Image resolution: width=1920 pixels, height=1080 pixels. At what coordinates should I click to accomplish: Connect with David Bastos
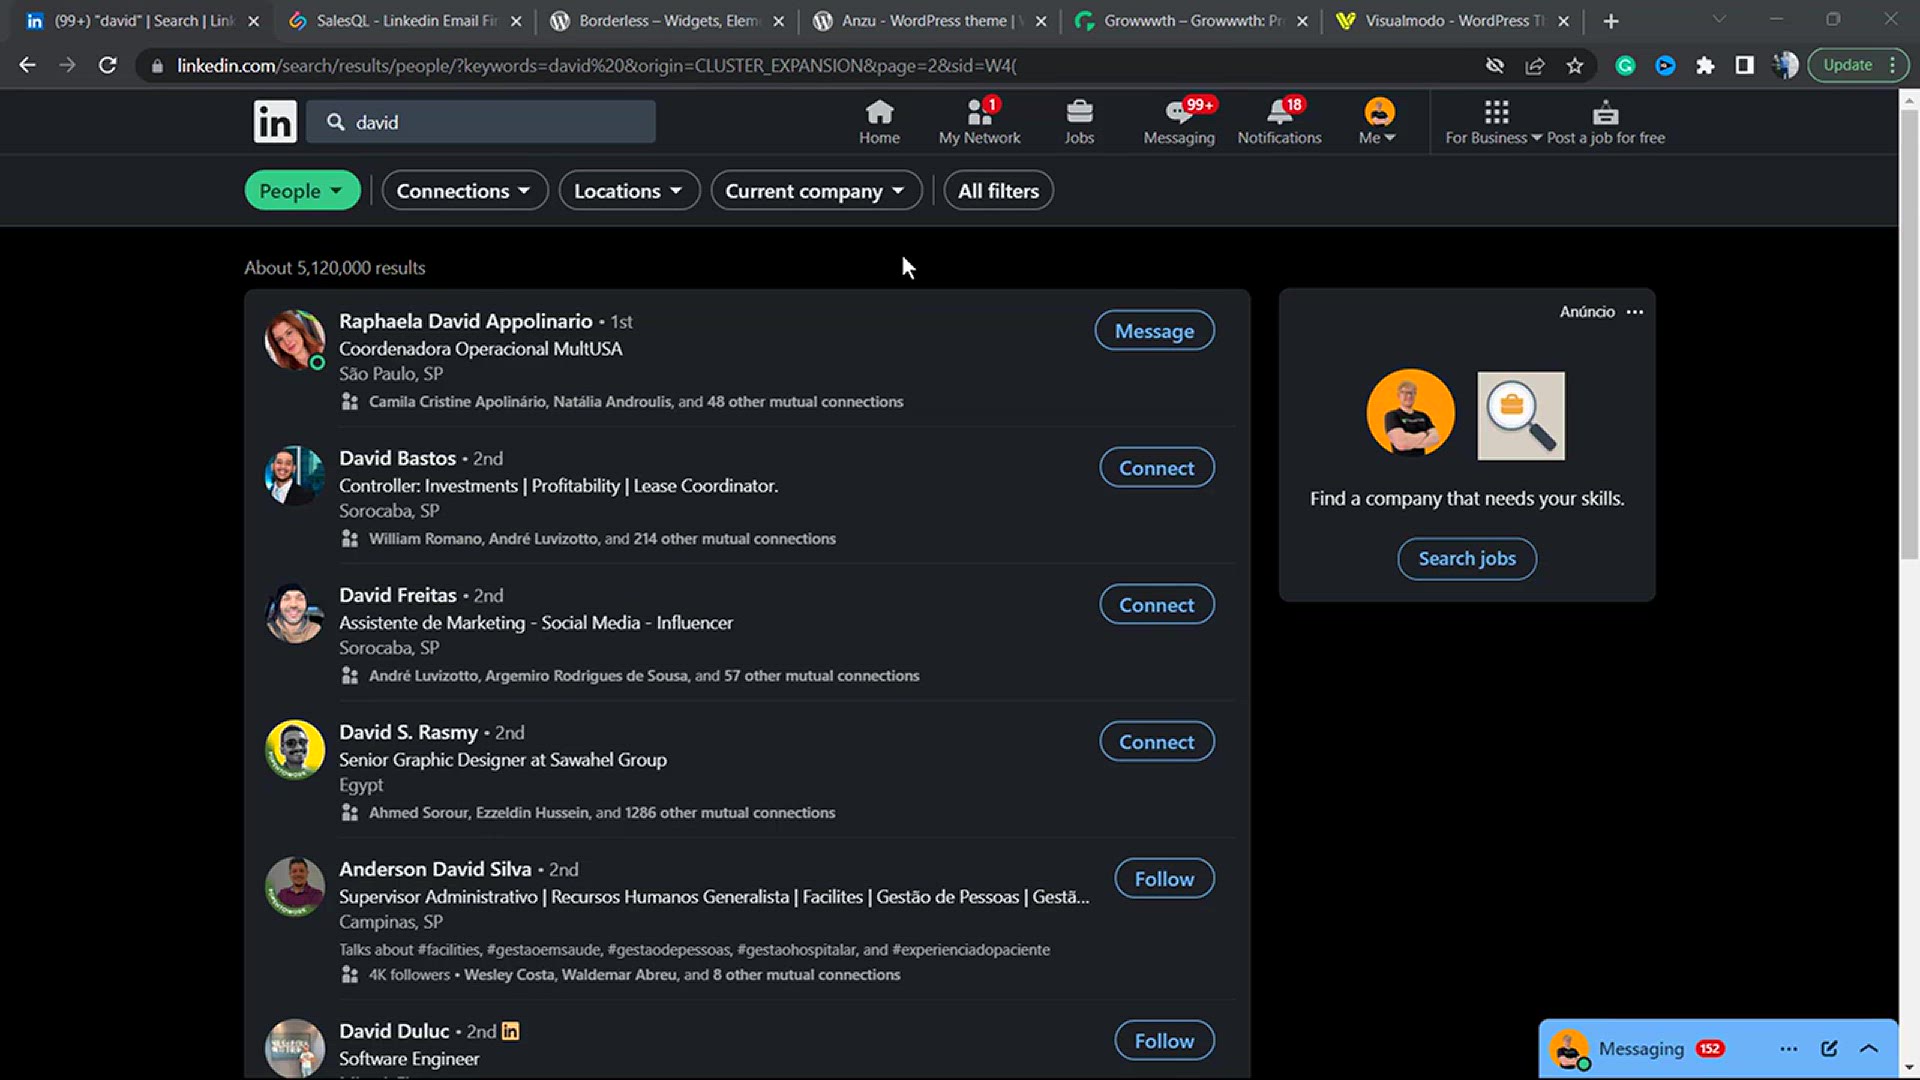pyautogui.click(x=1157, y=468)
